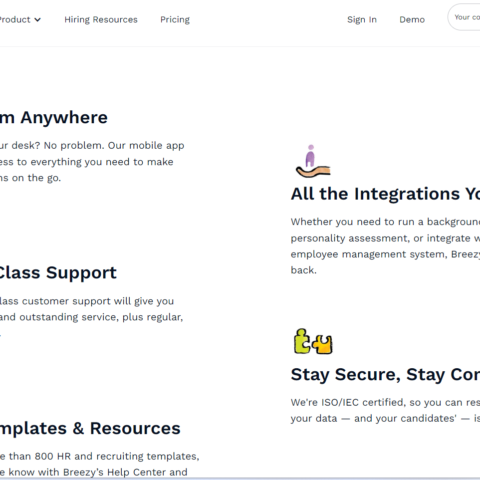
Task: Click the customer support description paragraph
Action: pyautogui.click(x=91, y=309)
